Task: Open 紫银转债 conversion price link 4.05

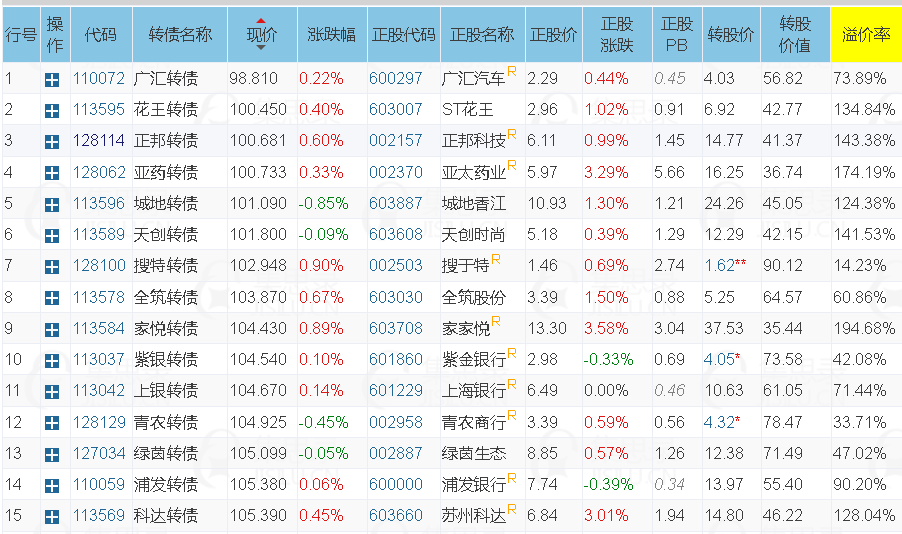Action: click(719, 360)
